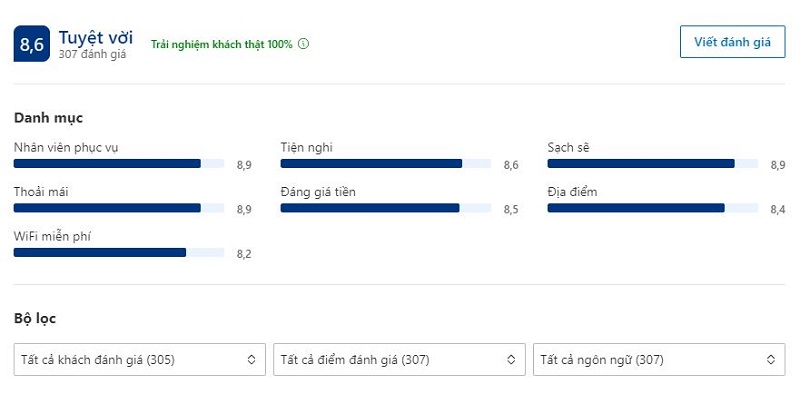Image resolution: width=800 pixels, height=394 pixels.
Task: Click 'Trải nghiệm khách thật 100%' text
Action: [x=222, y=44]
